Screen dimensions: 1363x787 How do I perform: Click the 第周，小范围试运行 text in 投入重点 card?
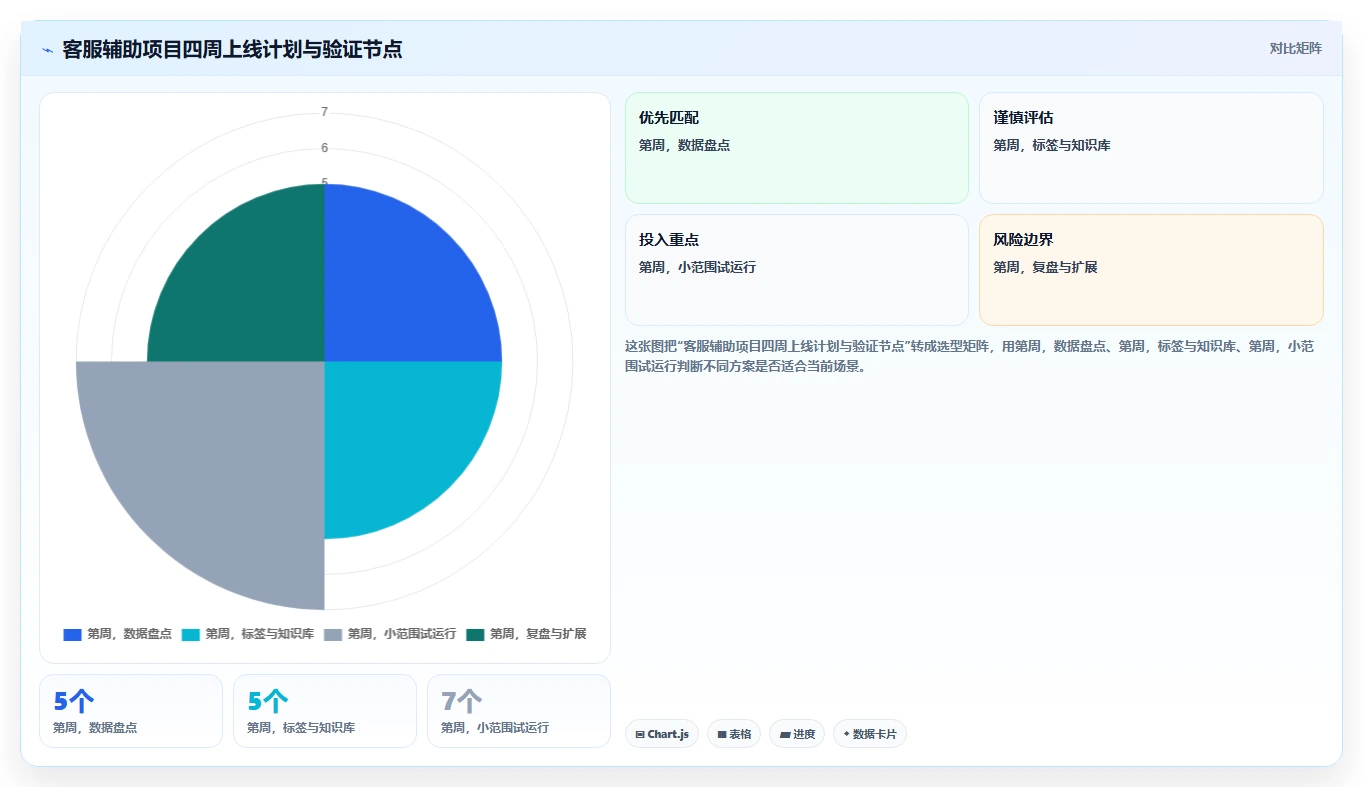click(x=697, y=267)
